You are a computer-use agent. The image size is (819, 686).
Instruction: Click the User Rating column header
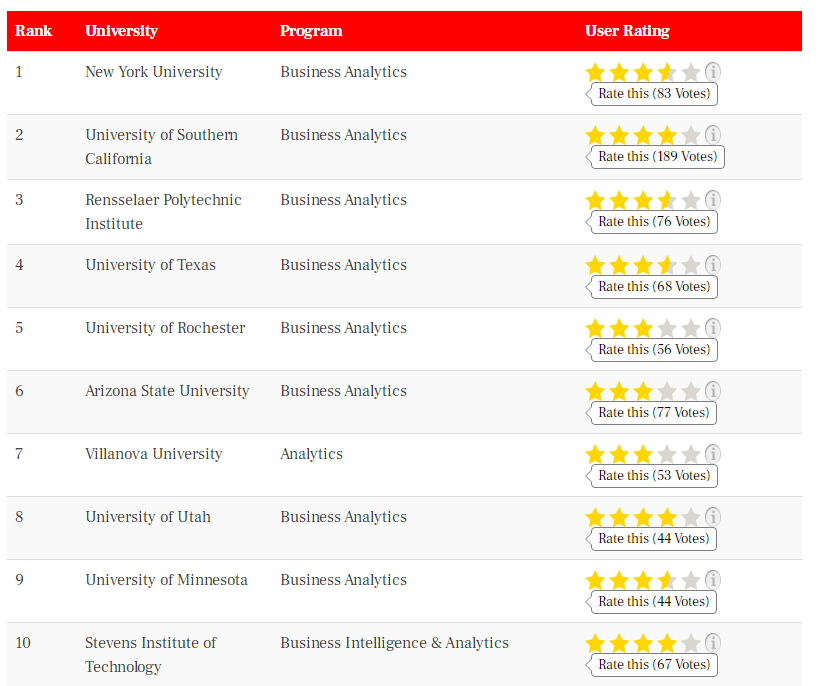click(x=627, y=31)
